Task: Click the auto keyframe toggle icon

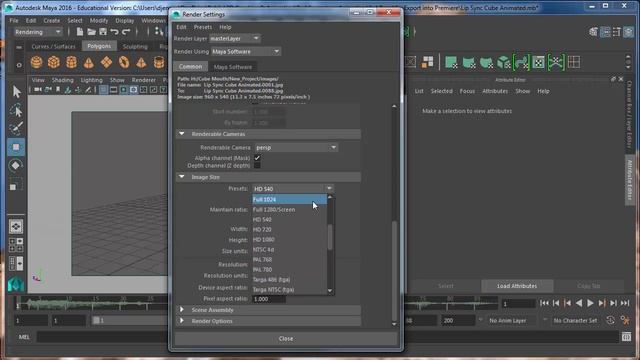Action: pyautogui.click(x=610, y=320)
